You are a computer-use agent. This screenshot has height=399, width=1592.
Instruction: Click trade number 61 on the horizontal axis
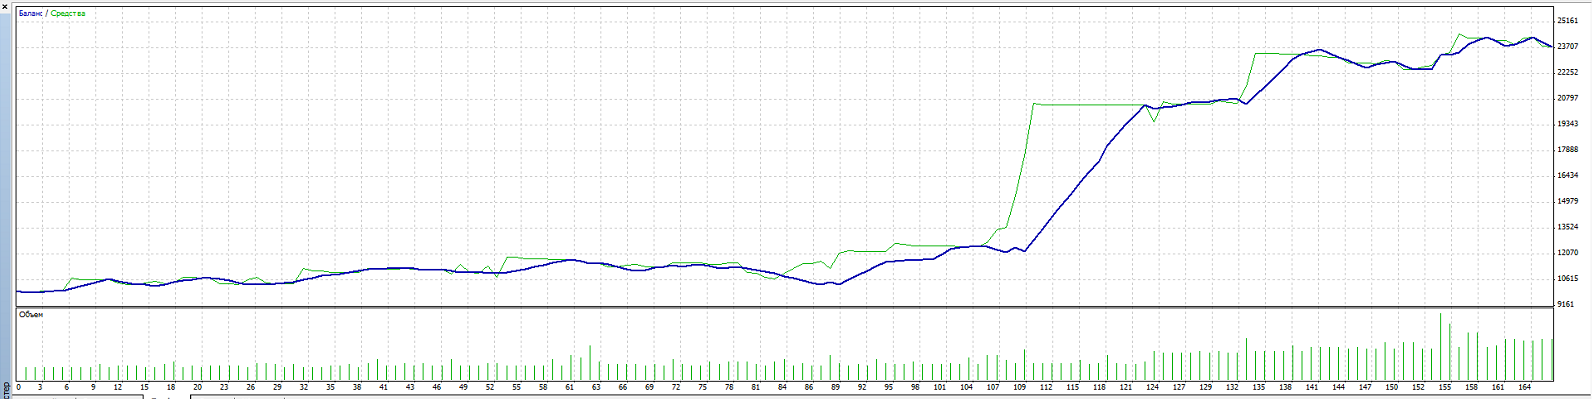coord(569,387)
